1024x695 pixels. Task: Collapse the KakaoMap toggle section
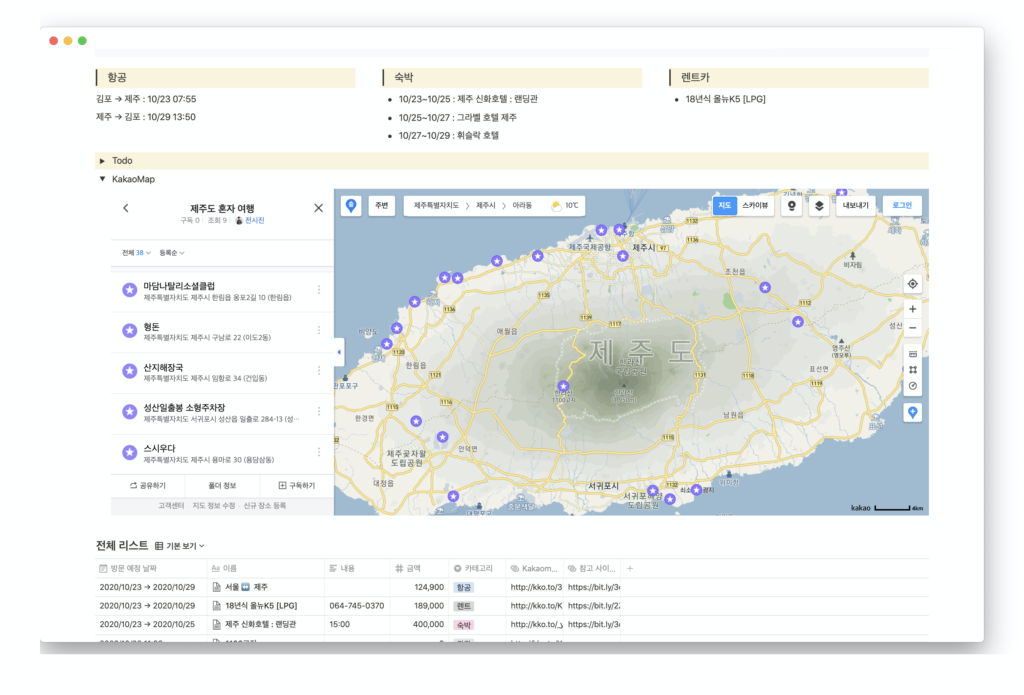point(102,180)
